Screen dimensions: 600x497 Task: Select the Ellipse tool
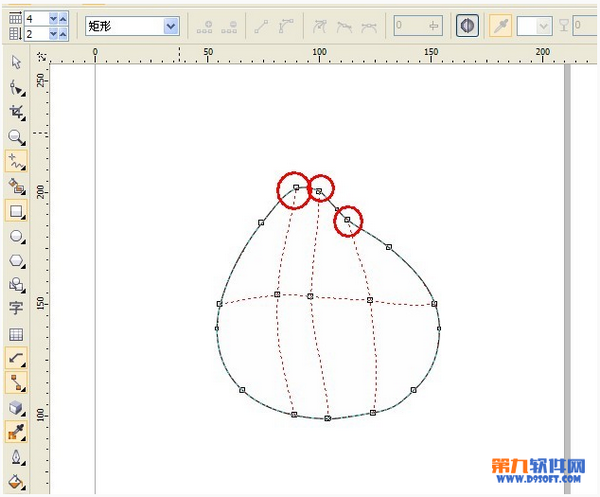click(16, 236)
